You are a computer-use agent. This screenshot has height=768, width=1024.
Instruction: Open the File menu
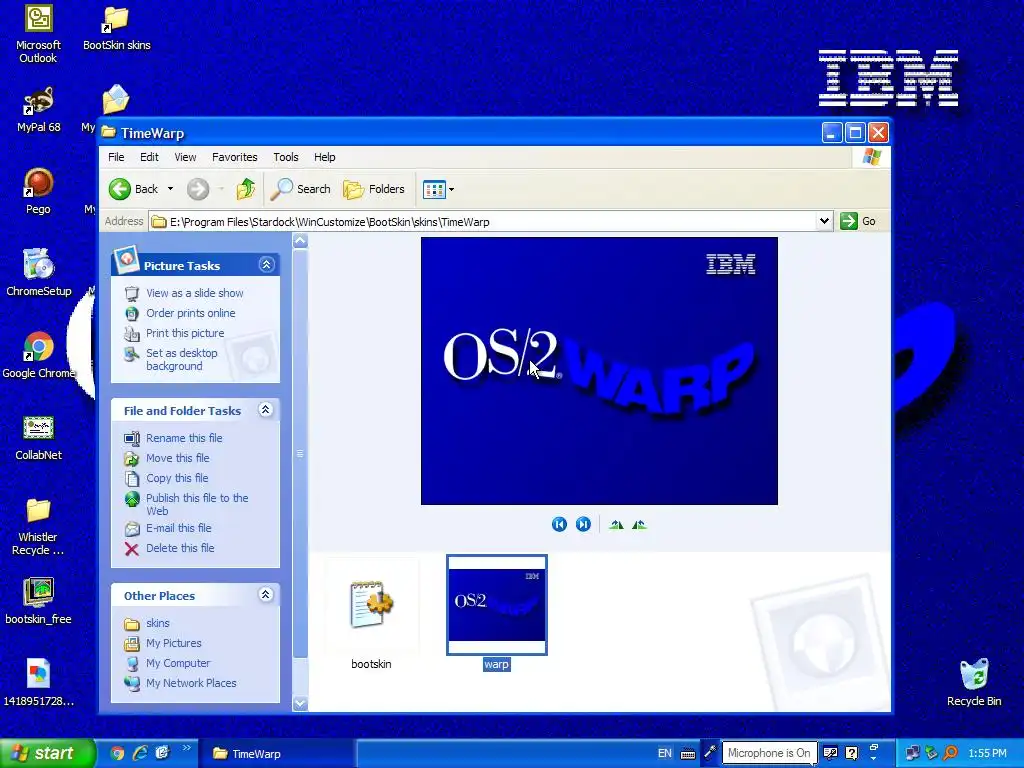(x=116, y=157)
